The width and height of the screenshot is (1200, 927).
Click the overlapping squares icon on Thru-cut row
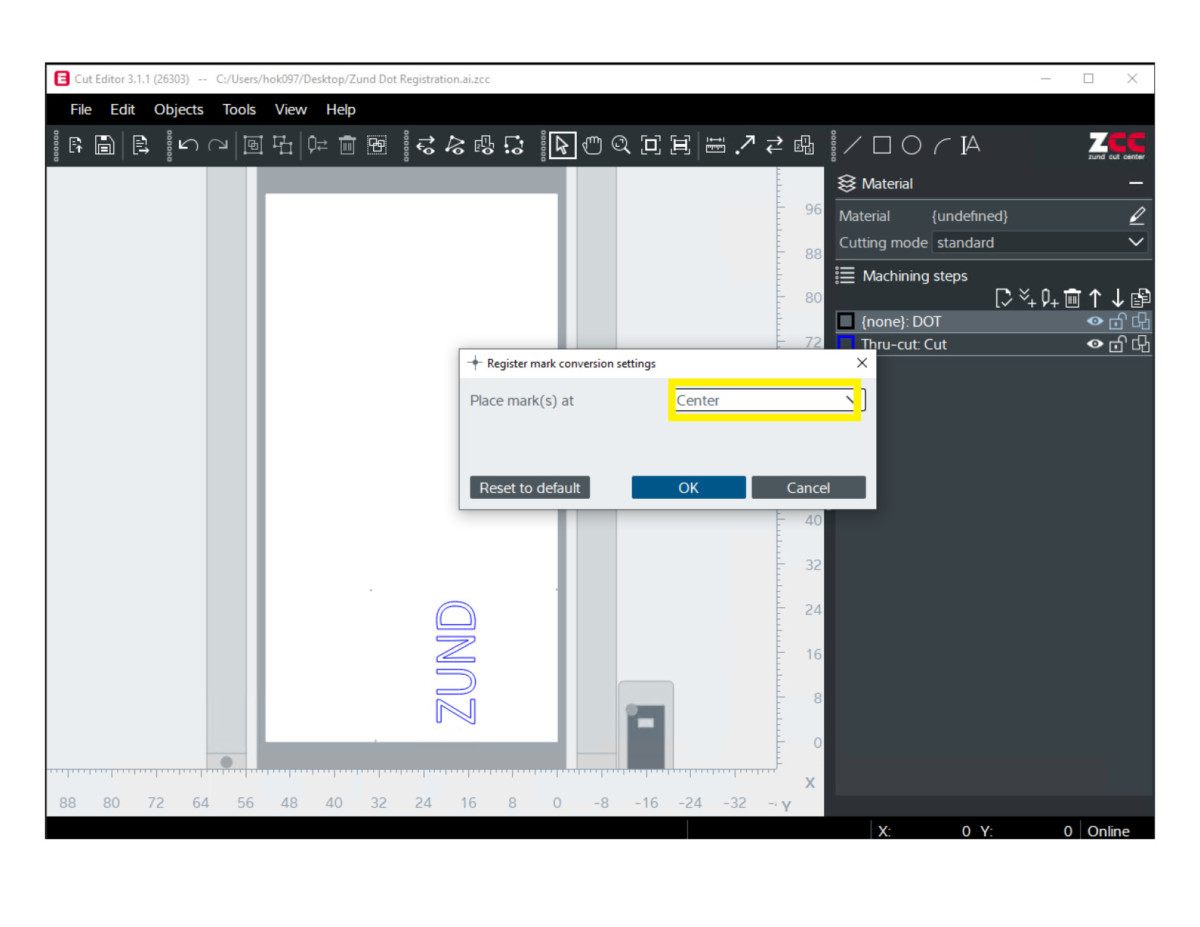1141,344
